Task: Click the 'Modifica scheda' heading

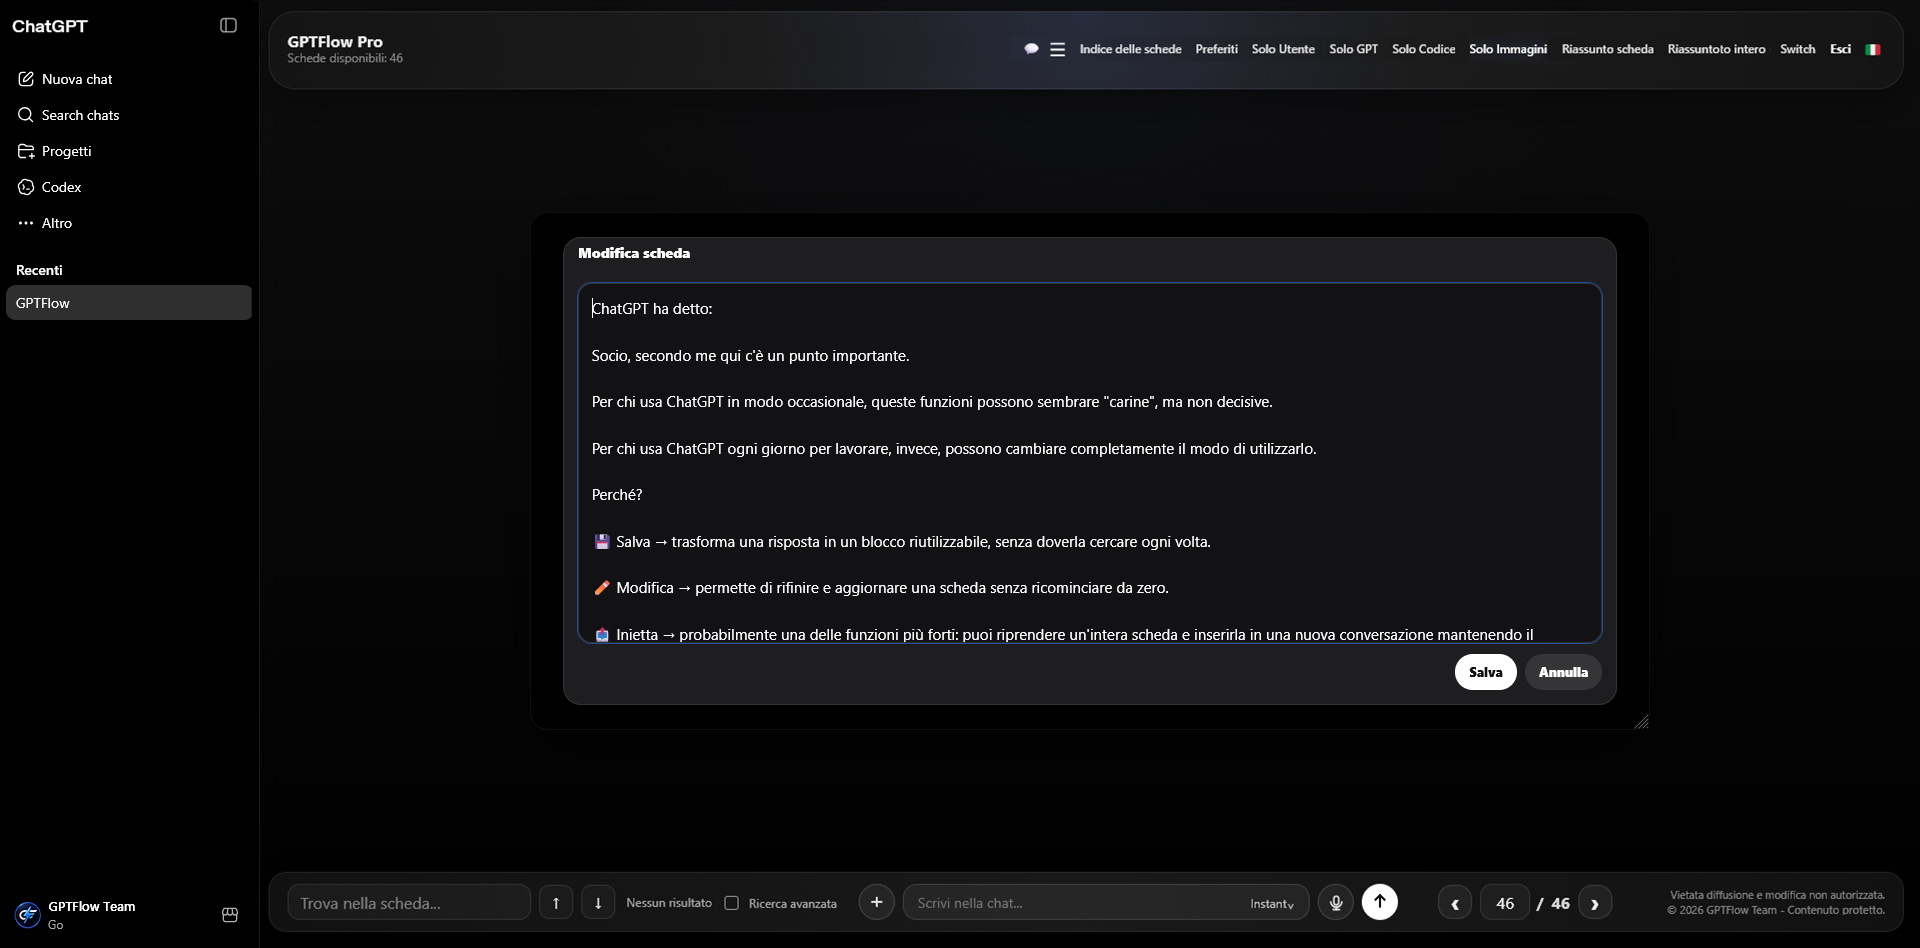Action: coord(634,253)
